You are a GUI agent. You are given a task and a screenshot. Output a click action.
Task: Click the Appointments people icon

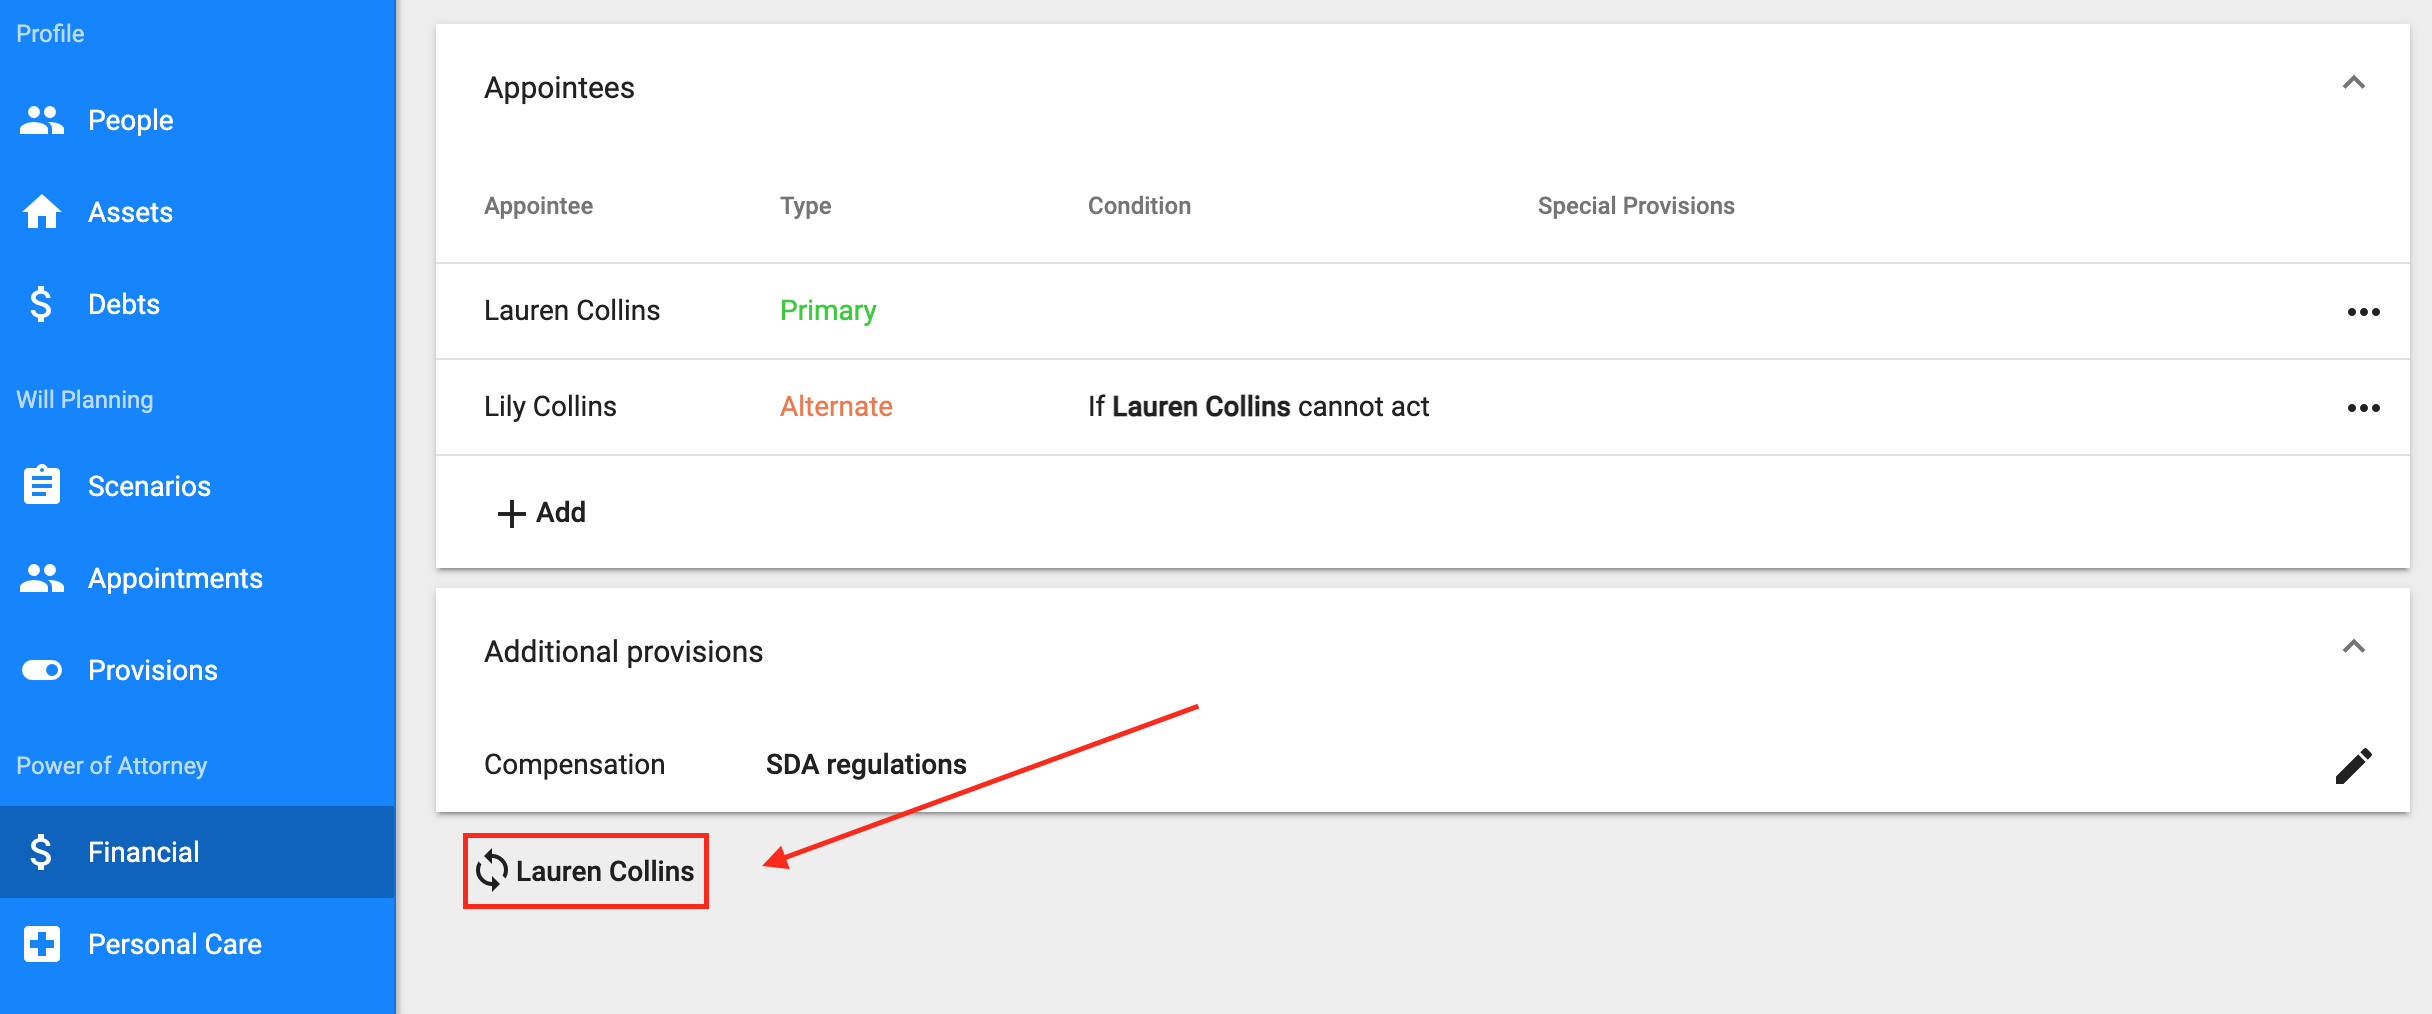(x=41, y=578)
